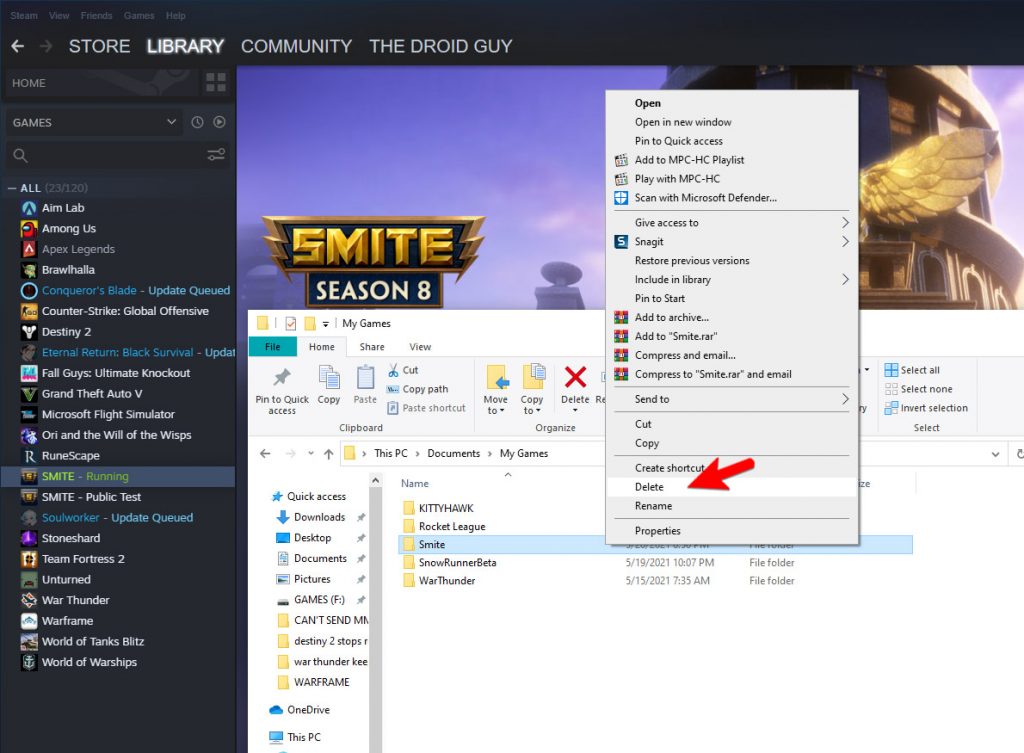Click the Steam back navigation arrow
The width and height of the screenshot is (1024, 753).
18,46
